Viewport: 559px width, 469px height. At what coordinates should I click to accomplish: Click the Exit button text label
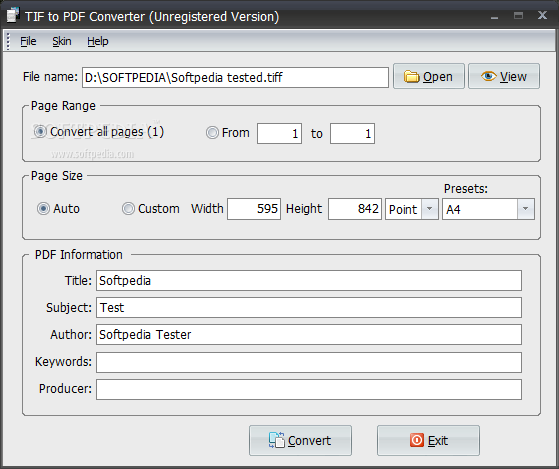[x=438, y=440]
